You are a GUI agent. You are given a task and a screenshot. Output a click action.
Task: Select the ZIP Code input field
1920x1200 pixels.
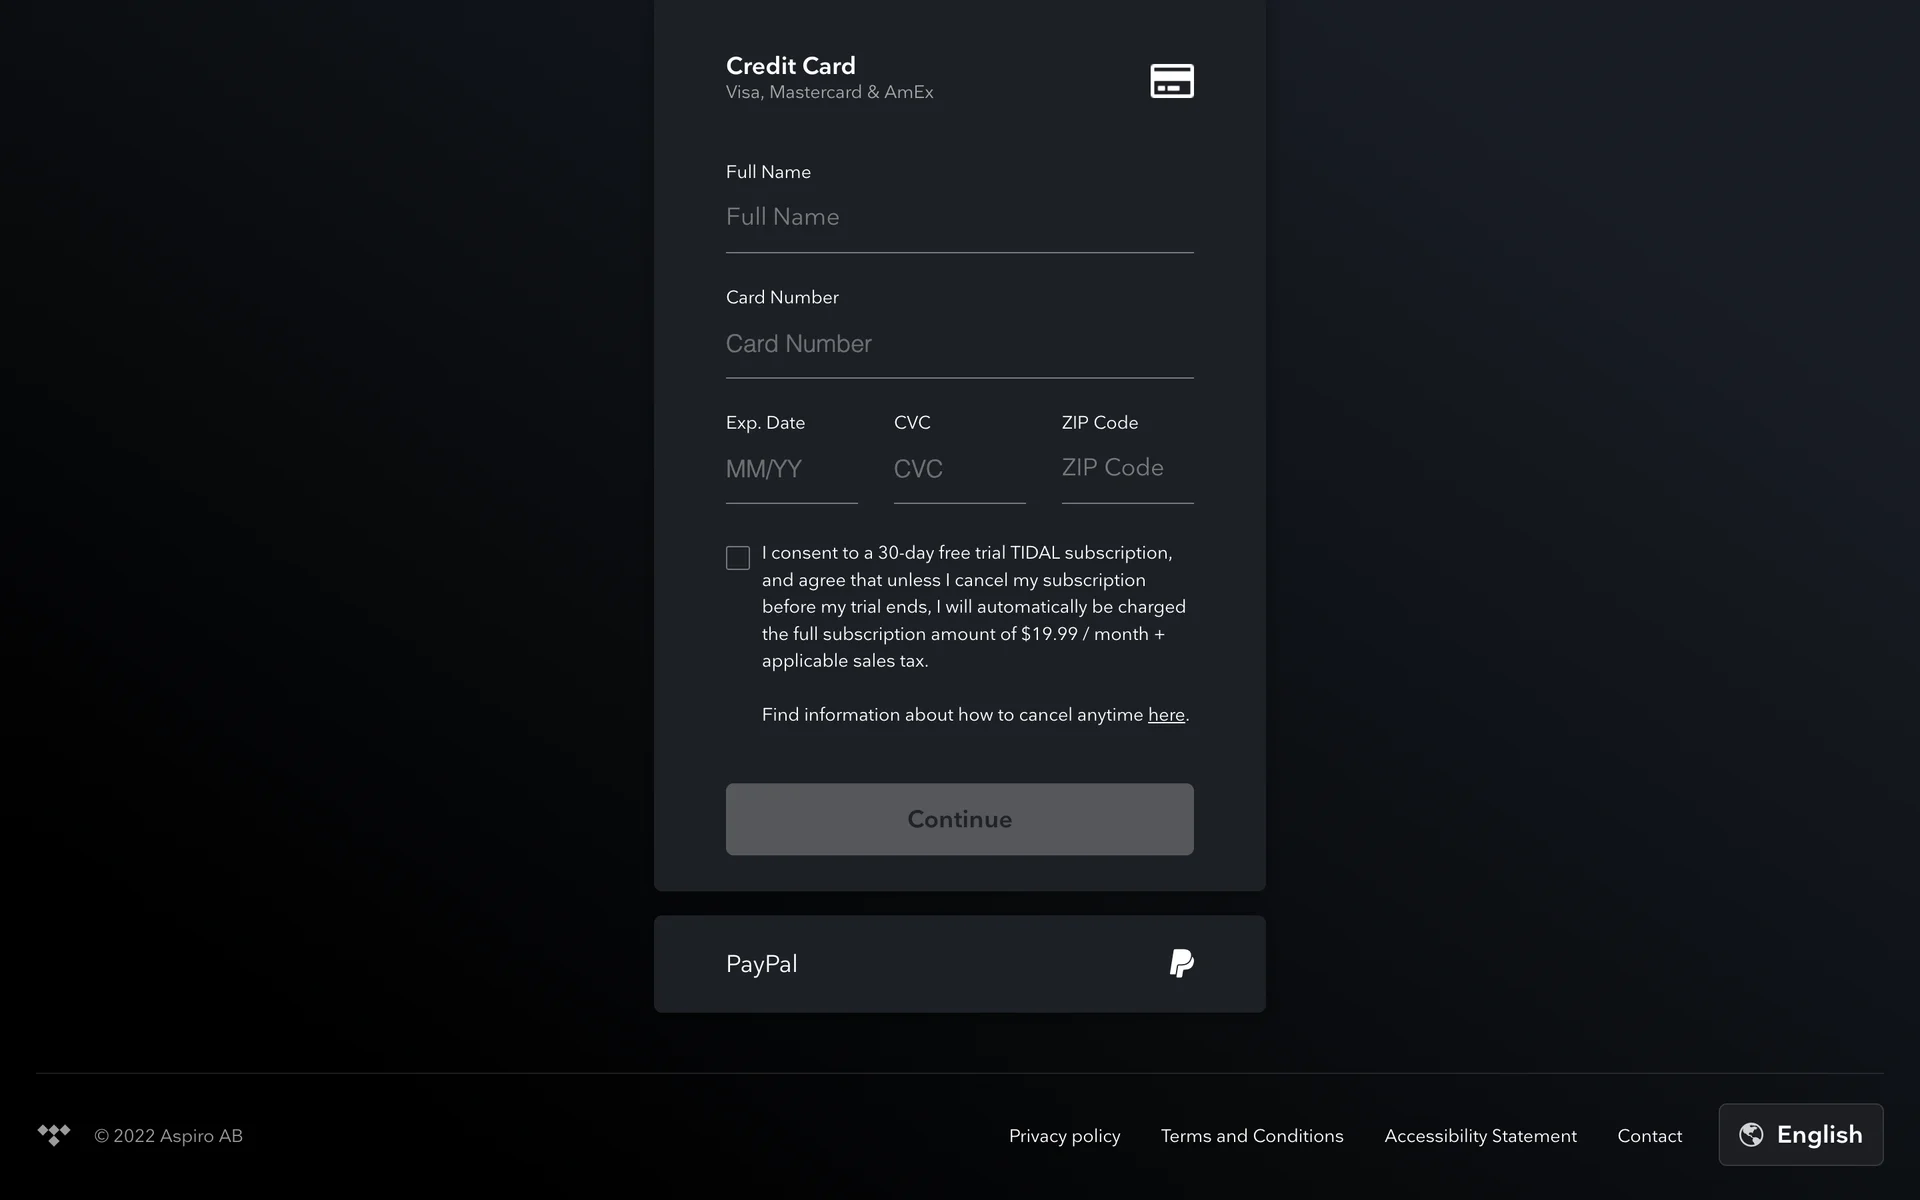tap(1126, 468)
